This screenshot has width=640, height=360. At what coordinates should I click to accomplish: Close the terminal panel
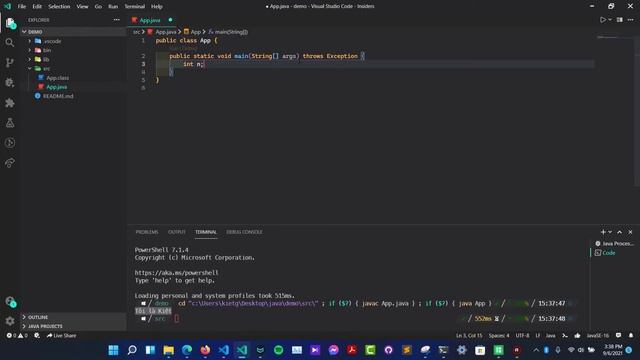point(630,232)
